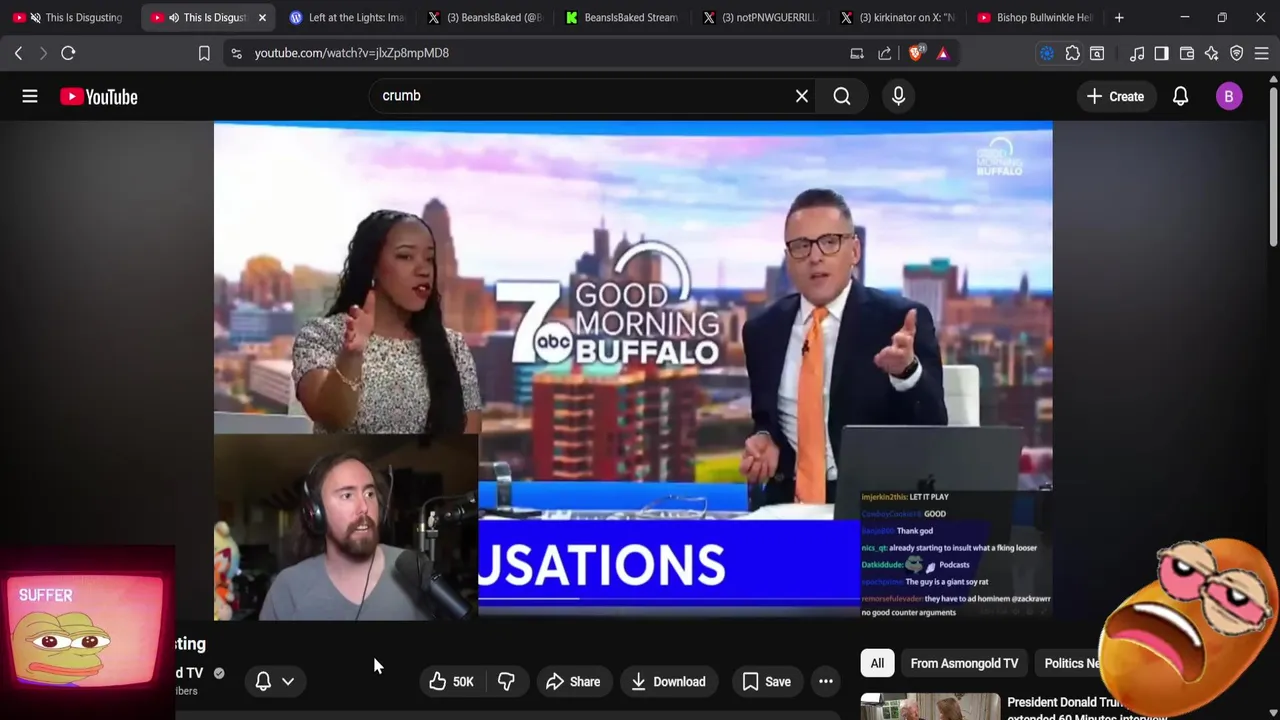Viewport: 1280px width, 720px height.
Task: Open a new browser tab
Action: 1119,17
